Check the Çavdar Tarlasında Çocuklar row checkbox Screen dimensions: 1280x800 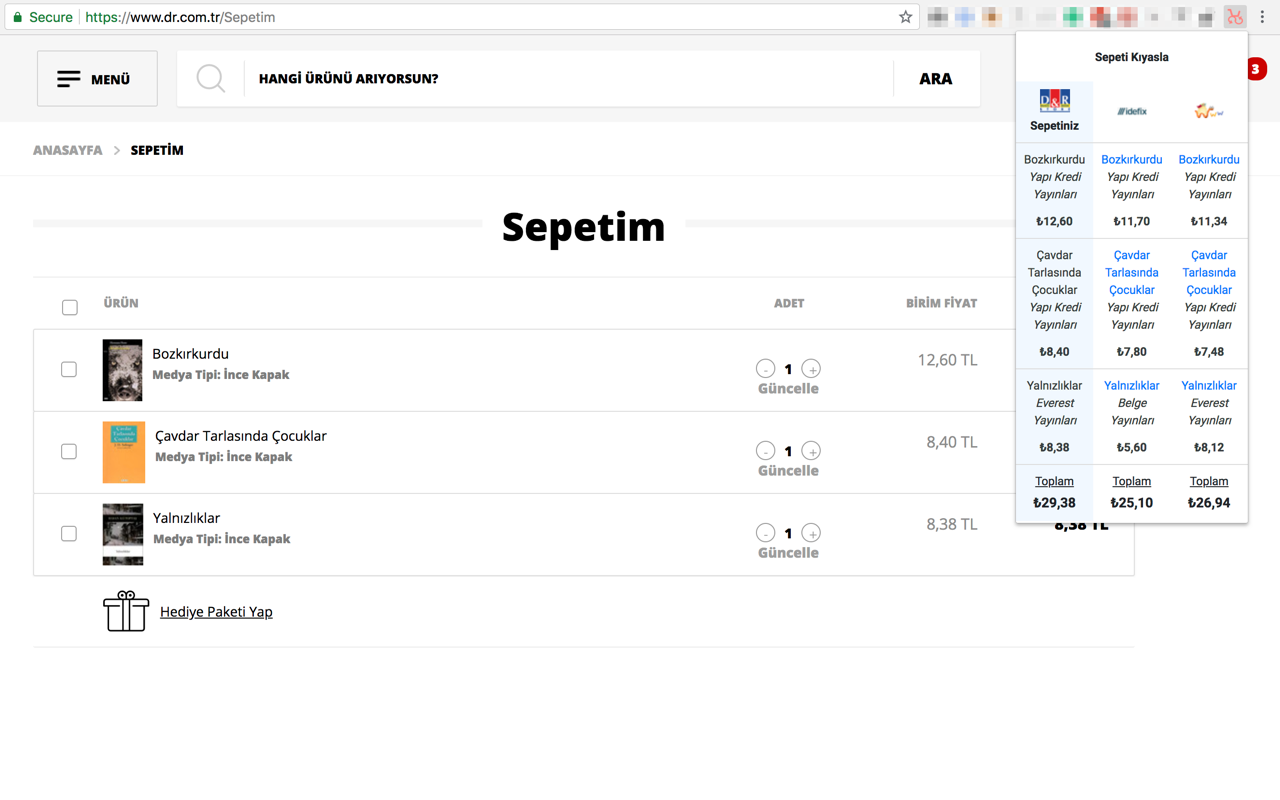(69, 451)
